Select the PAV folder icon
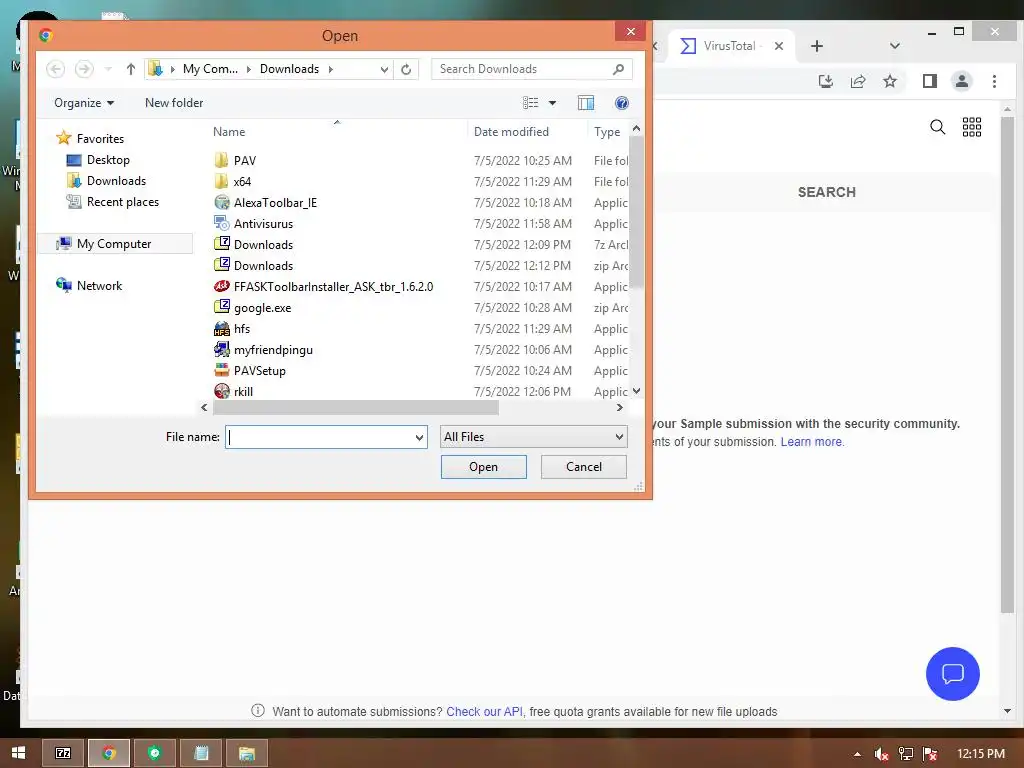Image resolution: width=1024 pixels, height=768 pixels. (221, 160)
